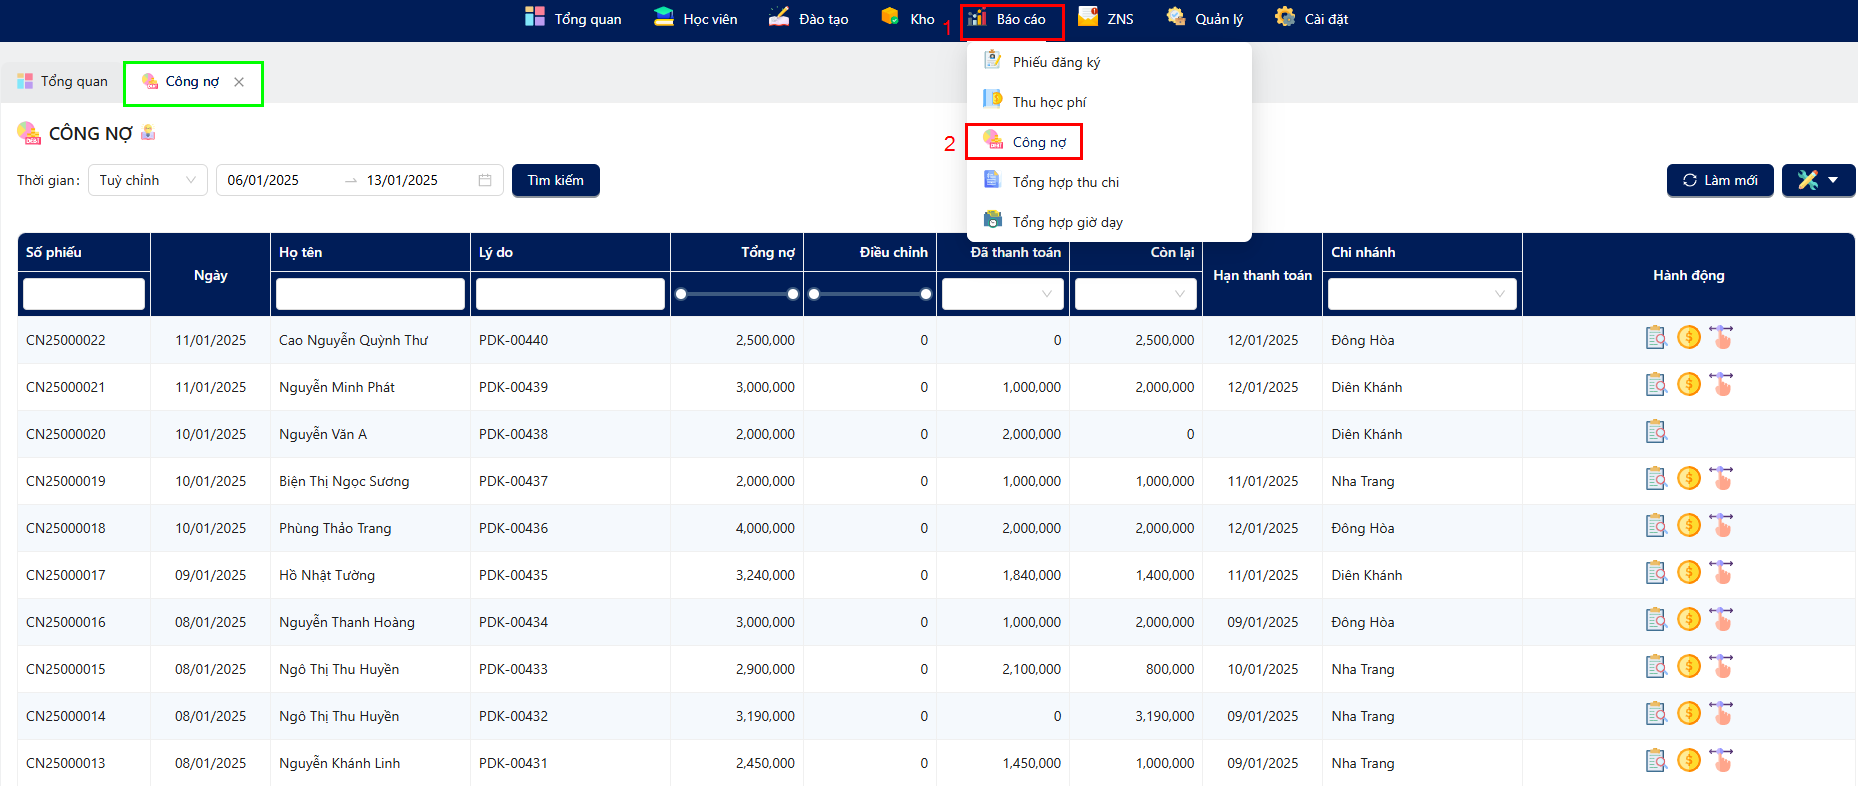
Task: Click payment coin icon for CN25000015
Action: point(1689,667)
